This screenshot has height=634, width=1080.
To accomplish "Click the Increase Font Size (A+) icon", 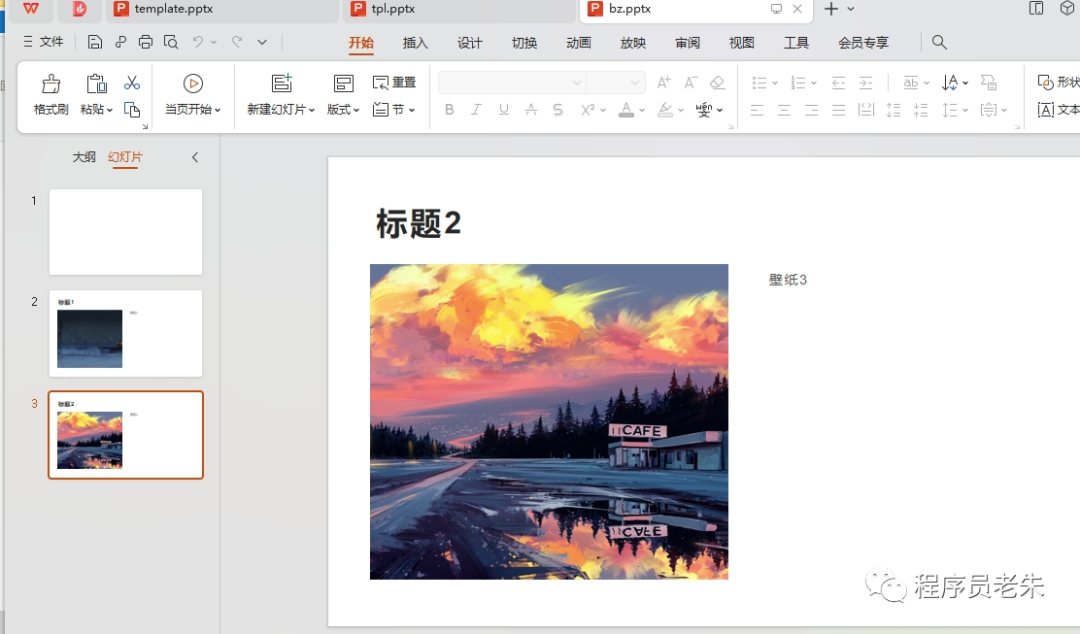I will [x=663, y=83].
